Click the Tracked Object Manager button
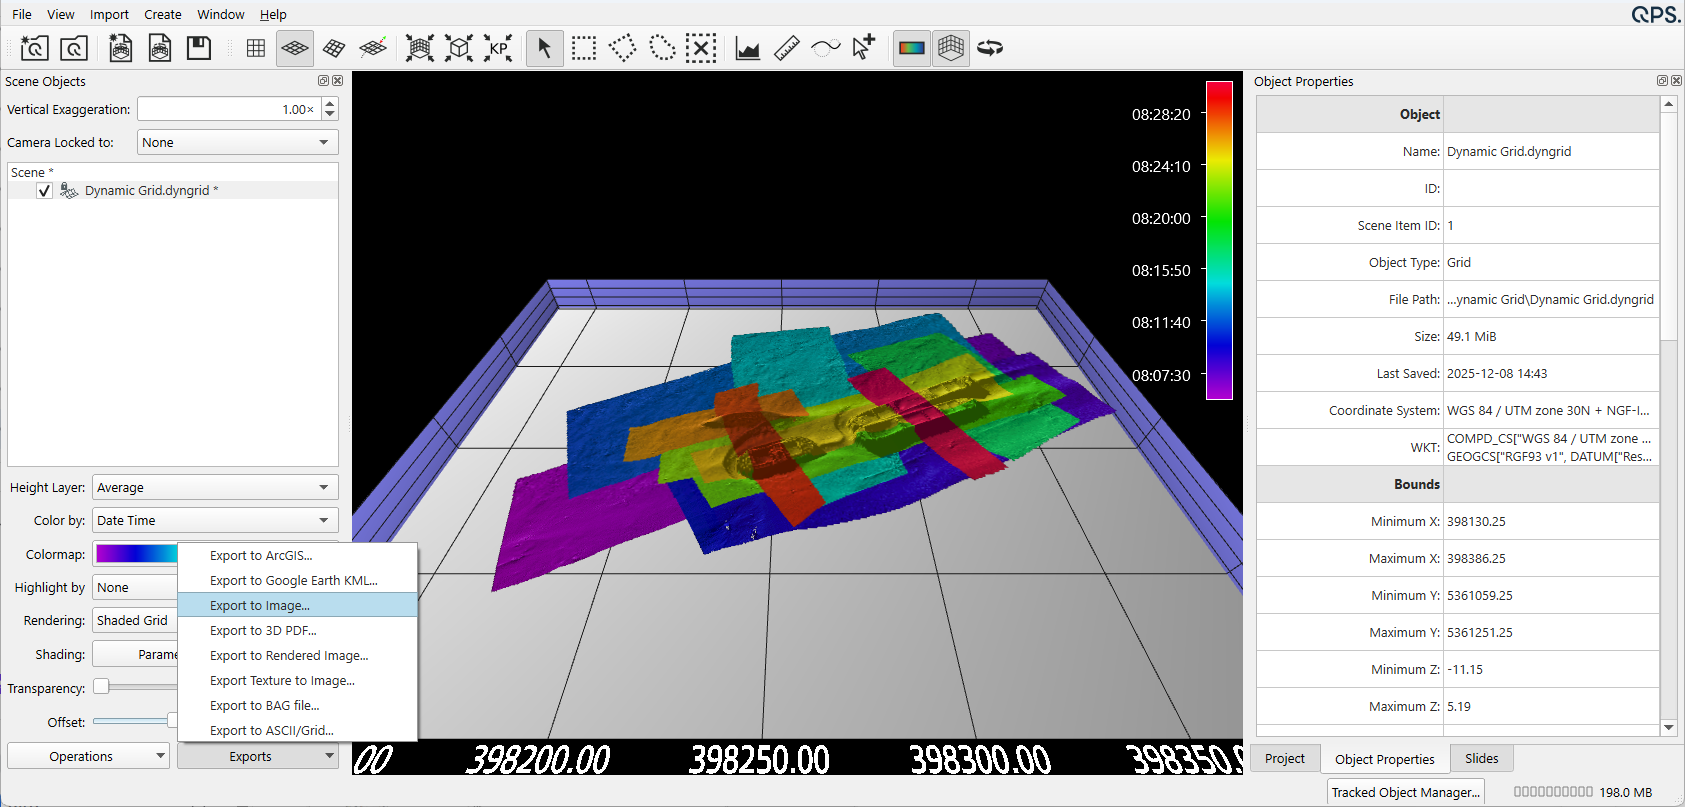Viewport: 1685px width, 807px height. (1405, 792)
